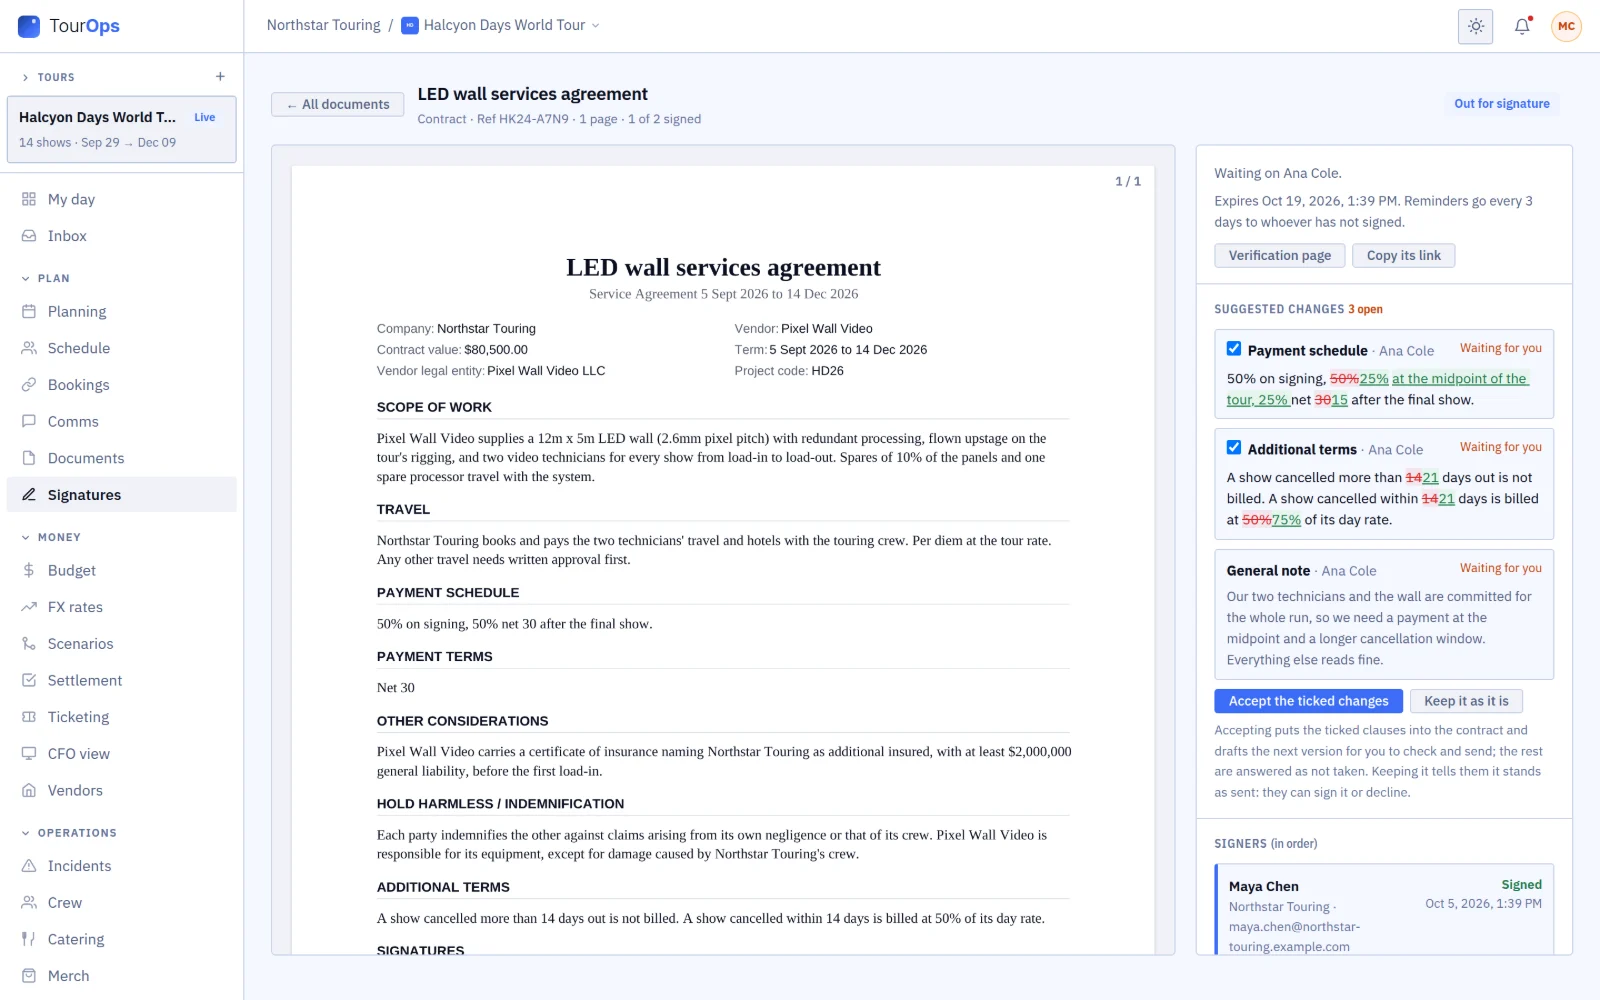Untick the Additional terms change checkbox
Screen dimensions: 1600x1000
point(1234,448)
